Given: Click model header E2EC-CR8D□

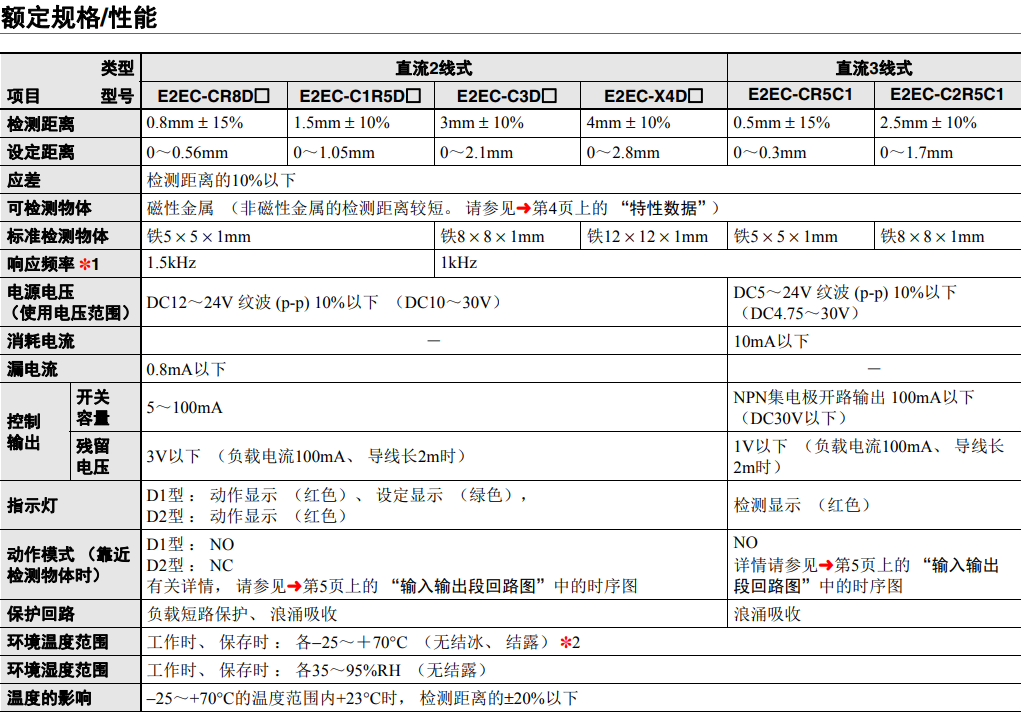Looking at the screenshot, I should coord(214,96).
